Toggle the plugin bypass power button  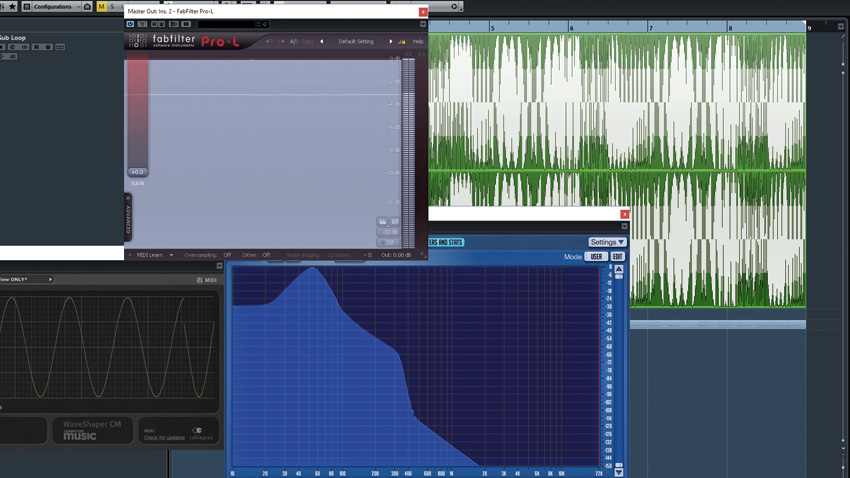130,24
